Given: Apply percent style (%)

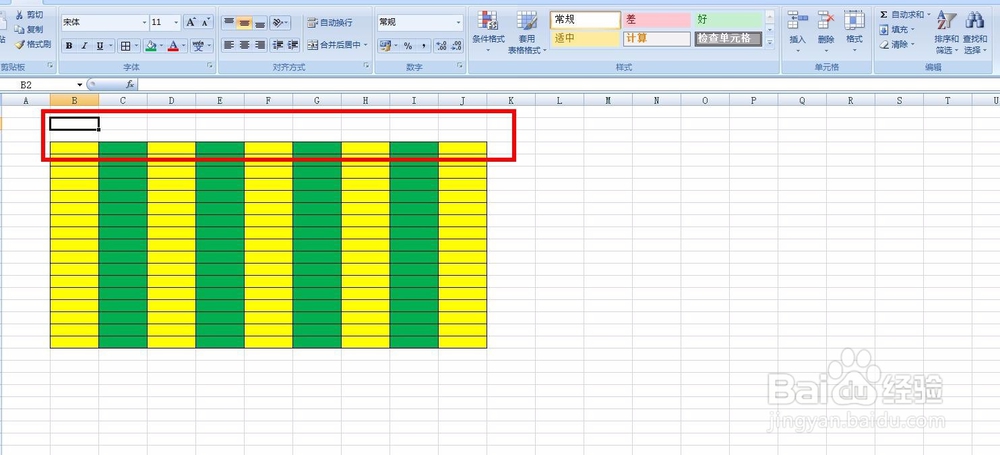Looking at the screenshot, I should click(408, 45).
